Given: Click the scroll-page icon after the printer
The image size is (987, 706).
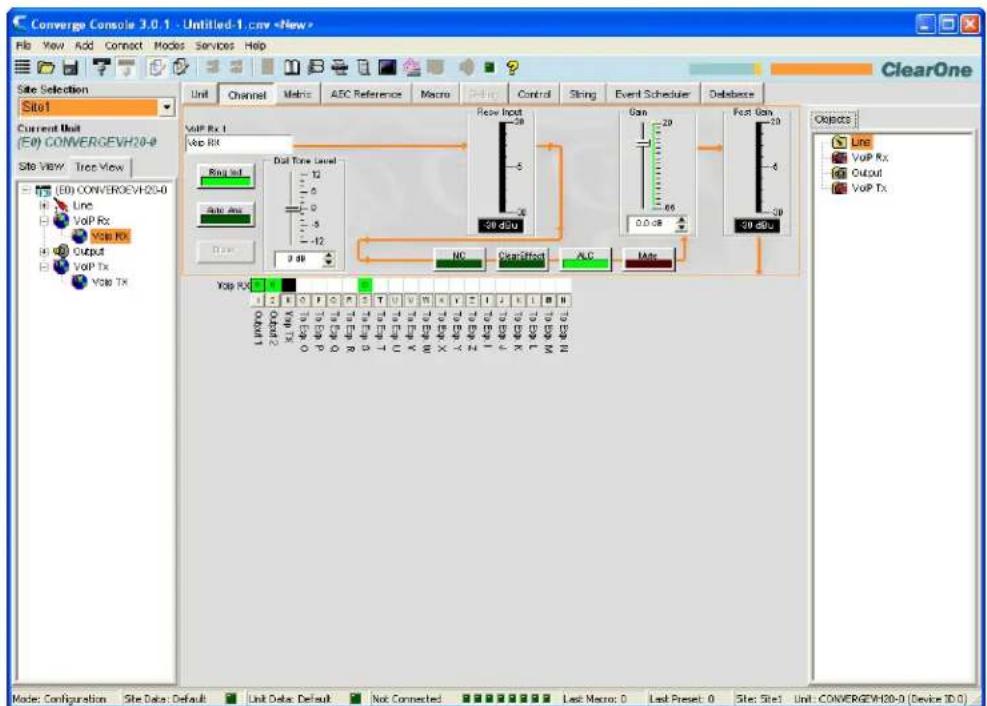Looking at the screenshot, I should pyautogui.click(x=363, y=67).
